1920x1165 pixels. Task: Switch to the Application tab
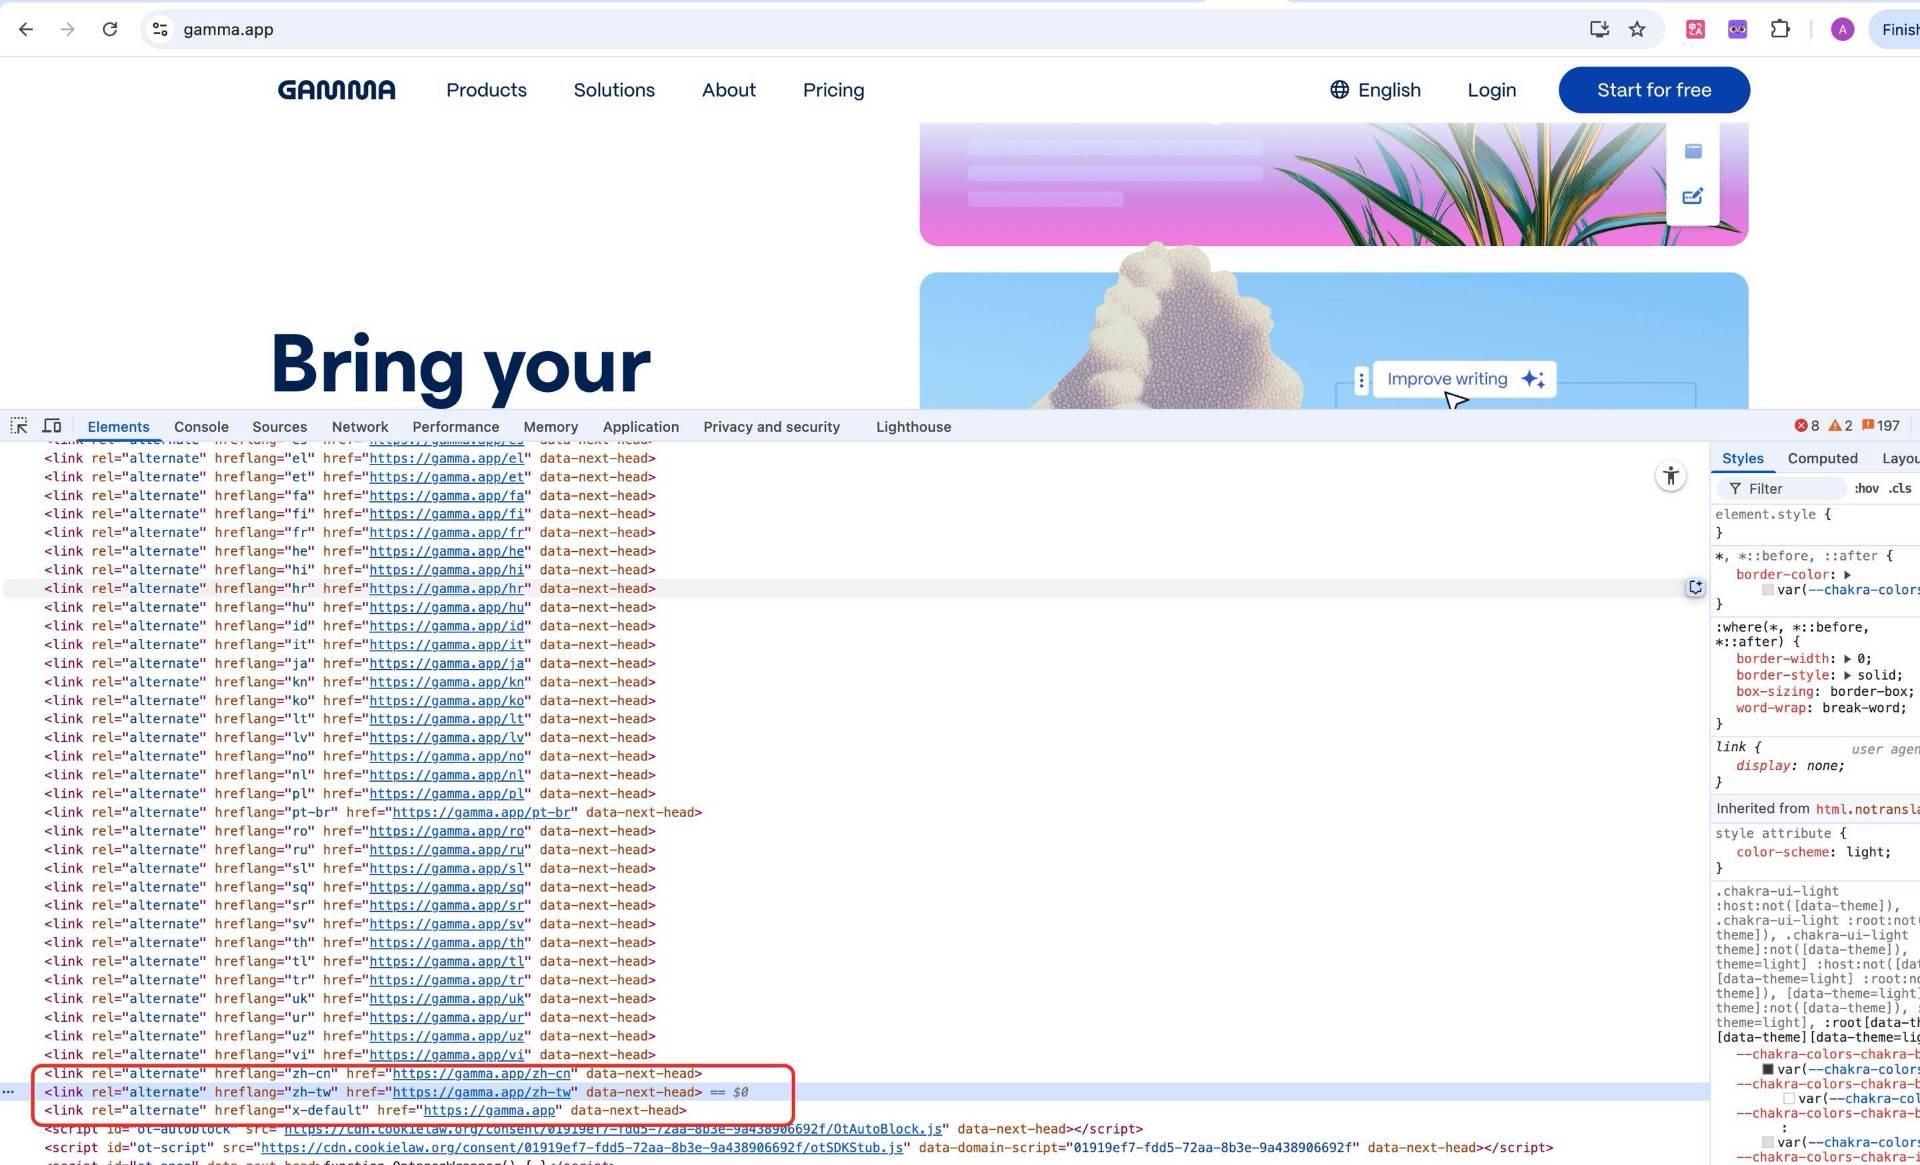(641, 427)
